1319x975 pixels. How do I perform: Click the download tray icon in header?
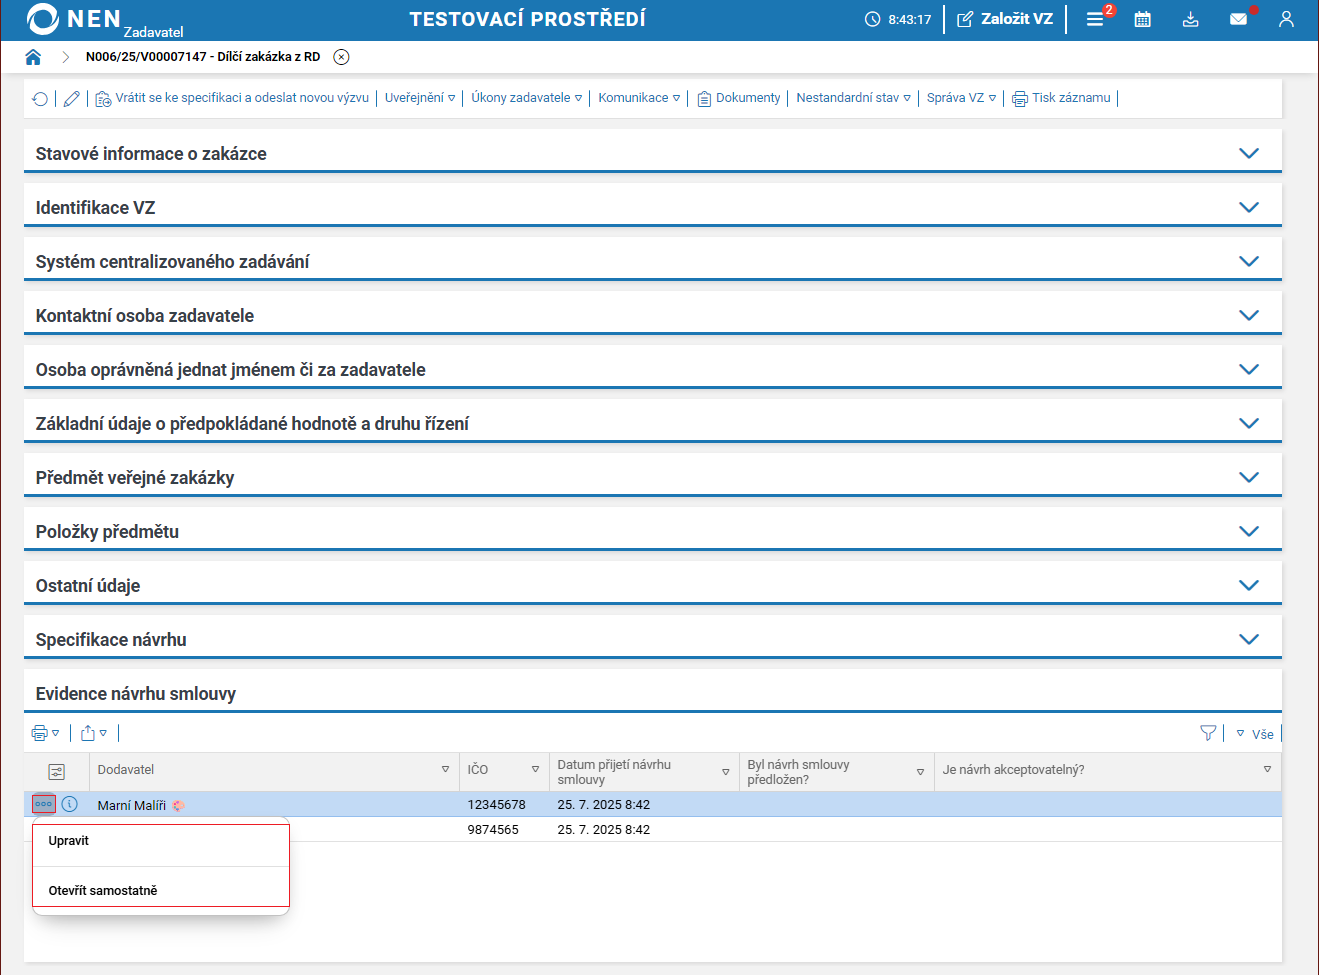[x=1191, y=19]
